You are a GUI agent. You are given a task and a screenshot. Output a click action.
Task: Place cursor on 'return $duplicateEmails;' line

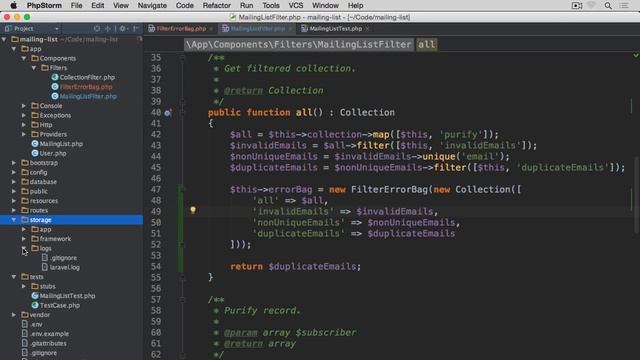[x=296, y=267]
